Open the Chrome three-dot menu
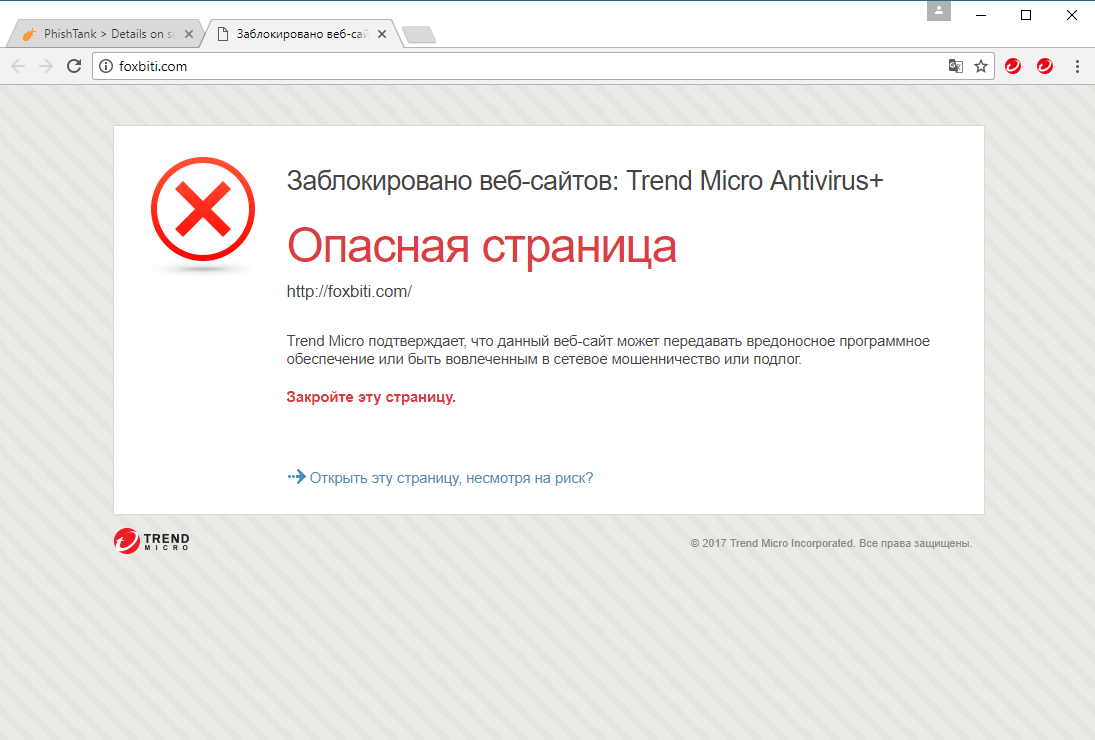 tap(1076, 65)
